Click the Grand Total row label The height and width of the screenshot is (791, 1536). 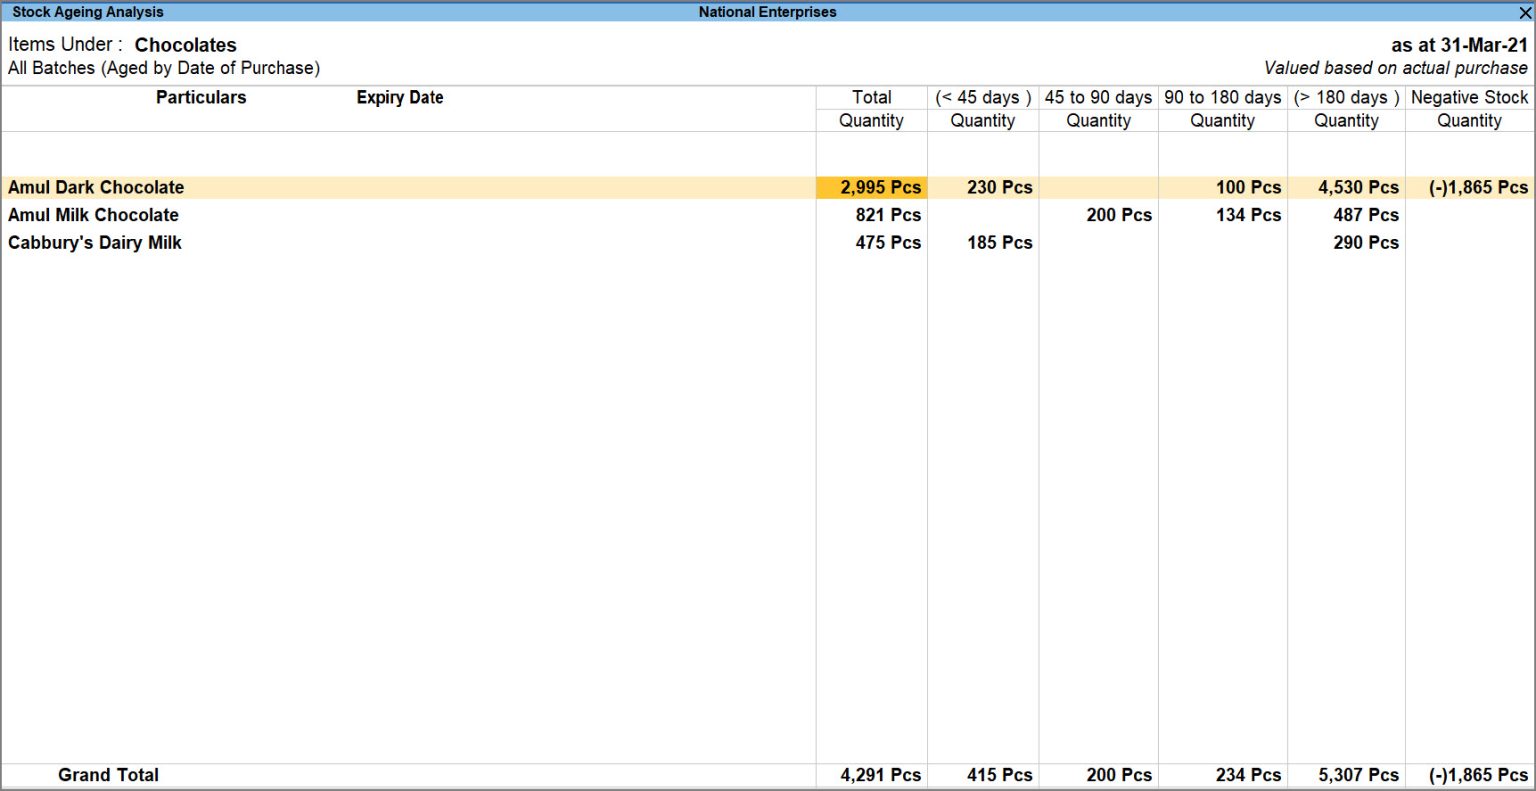[108, 775]
